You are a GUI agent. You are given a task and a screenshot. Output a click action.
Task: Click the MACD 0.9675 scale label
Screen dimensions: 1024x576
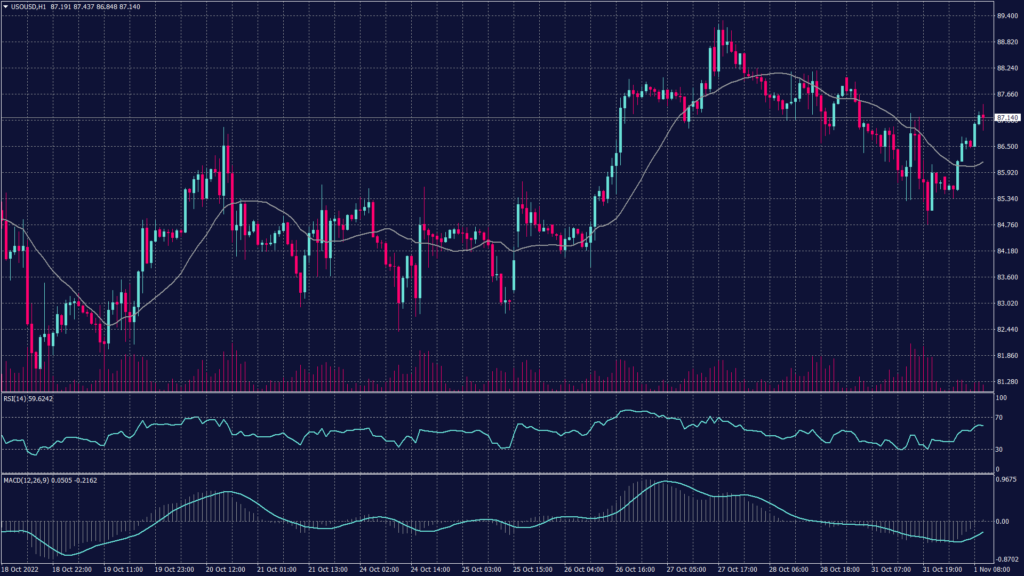pyautogui.click(x=1004, y=480)
